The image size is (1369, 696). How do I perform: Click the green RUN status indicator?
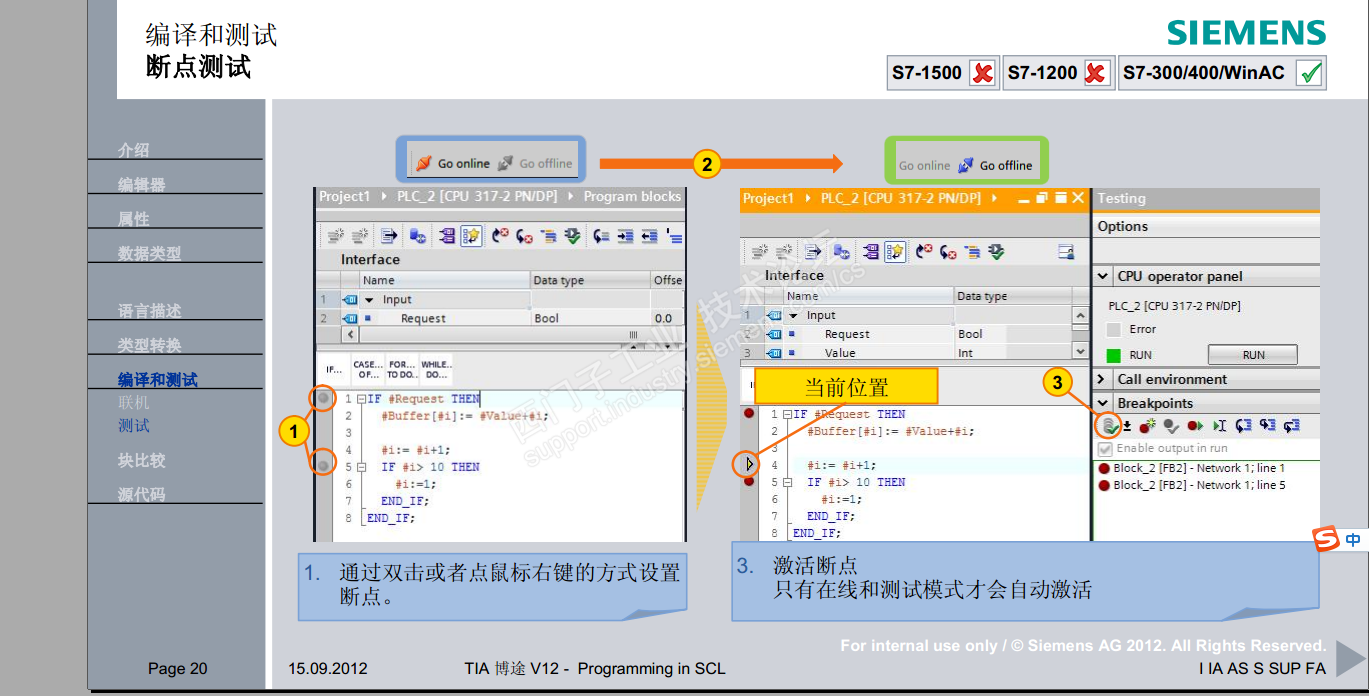pos(1114,355)
